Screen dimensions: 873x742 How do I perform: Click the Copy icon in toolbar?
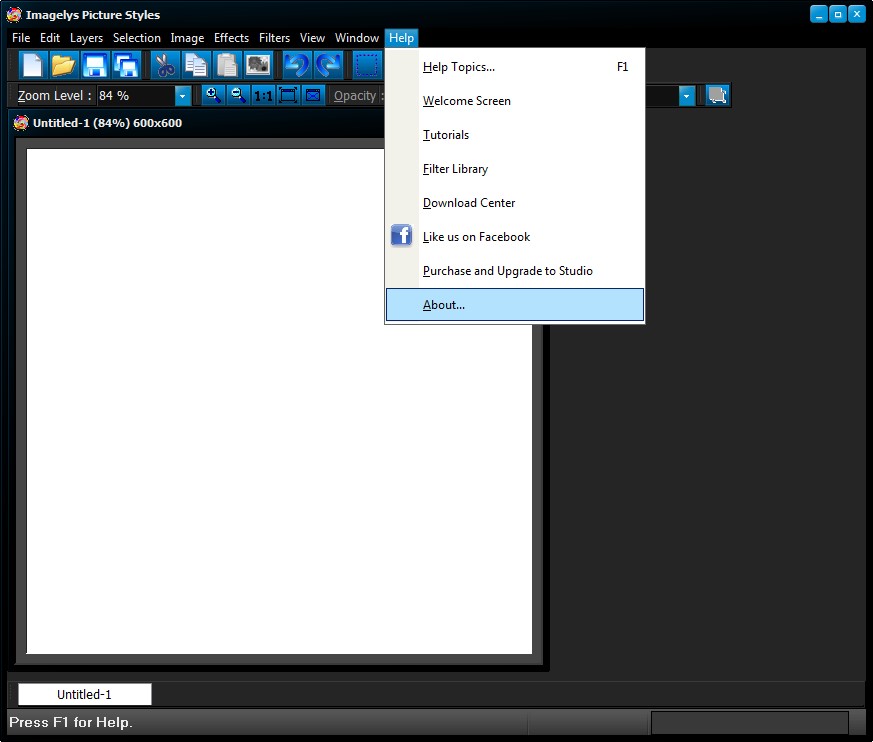point(195,66)
